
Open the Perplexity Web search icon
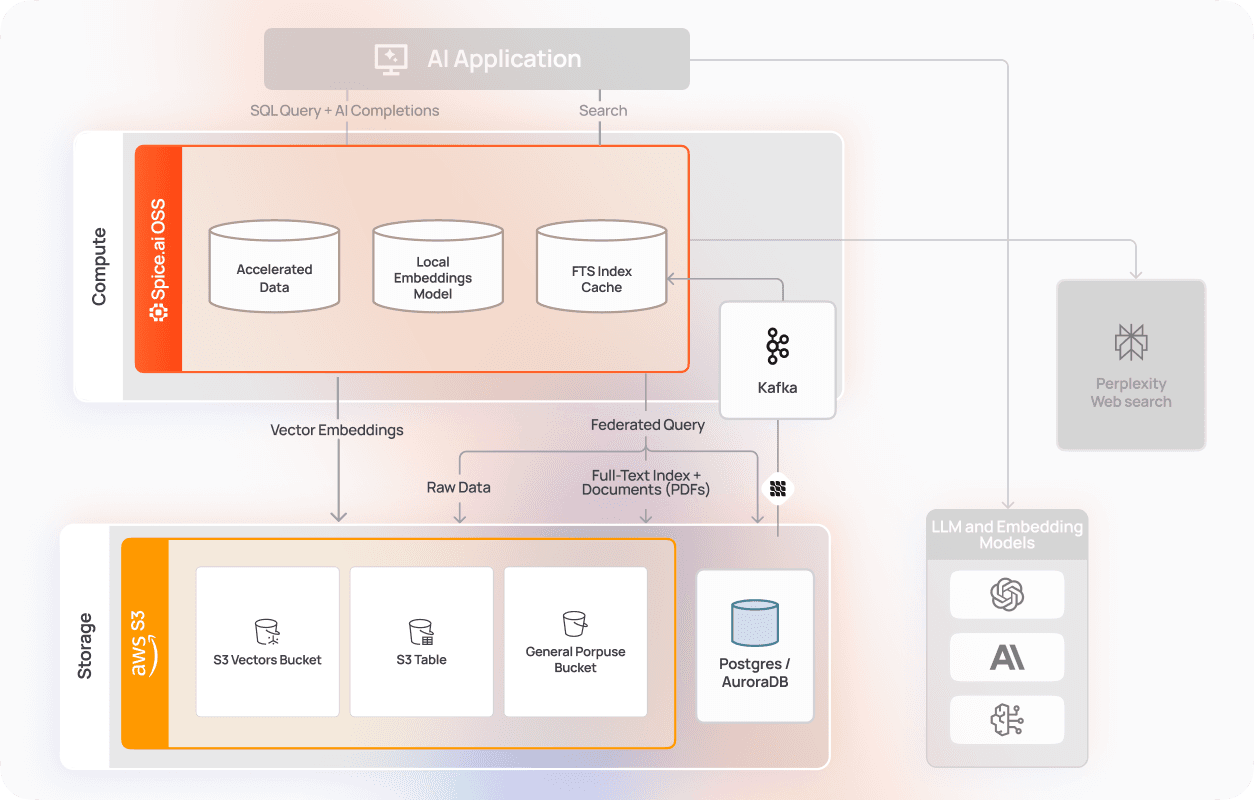point(1131,341)
